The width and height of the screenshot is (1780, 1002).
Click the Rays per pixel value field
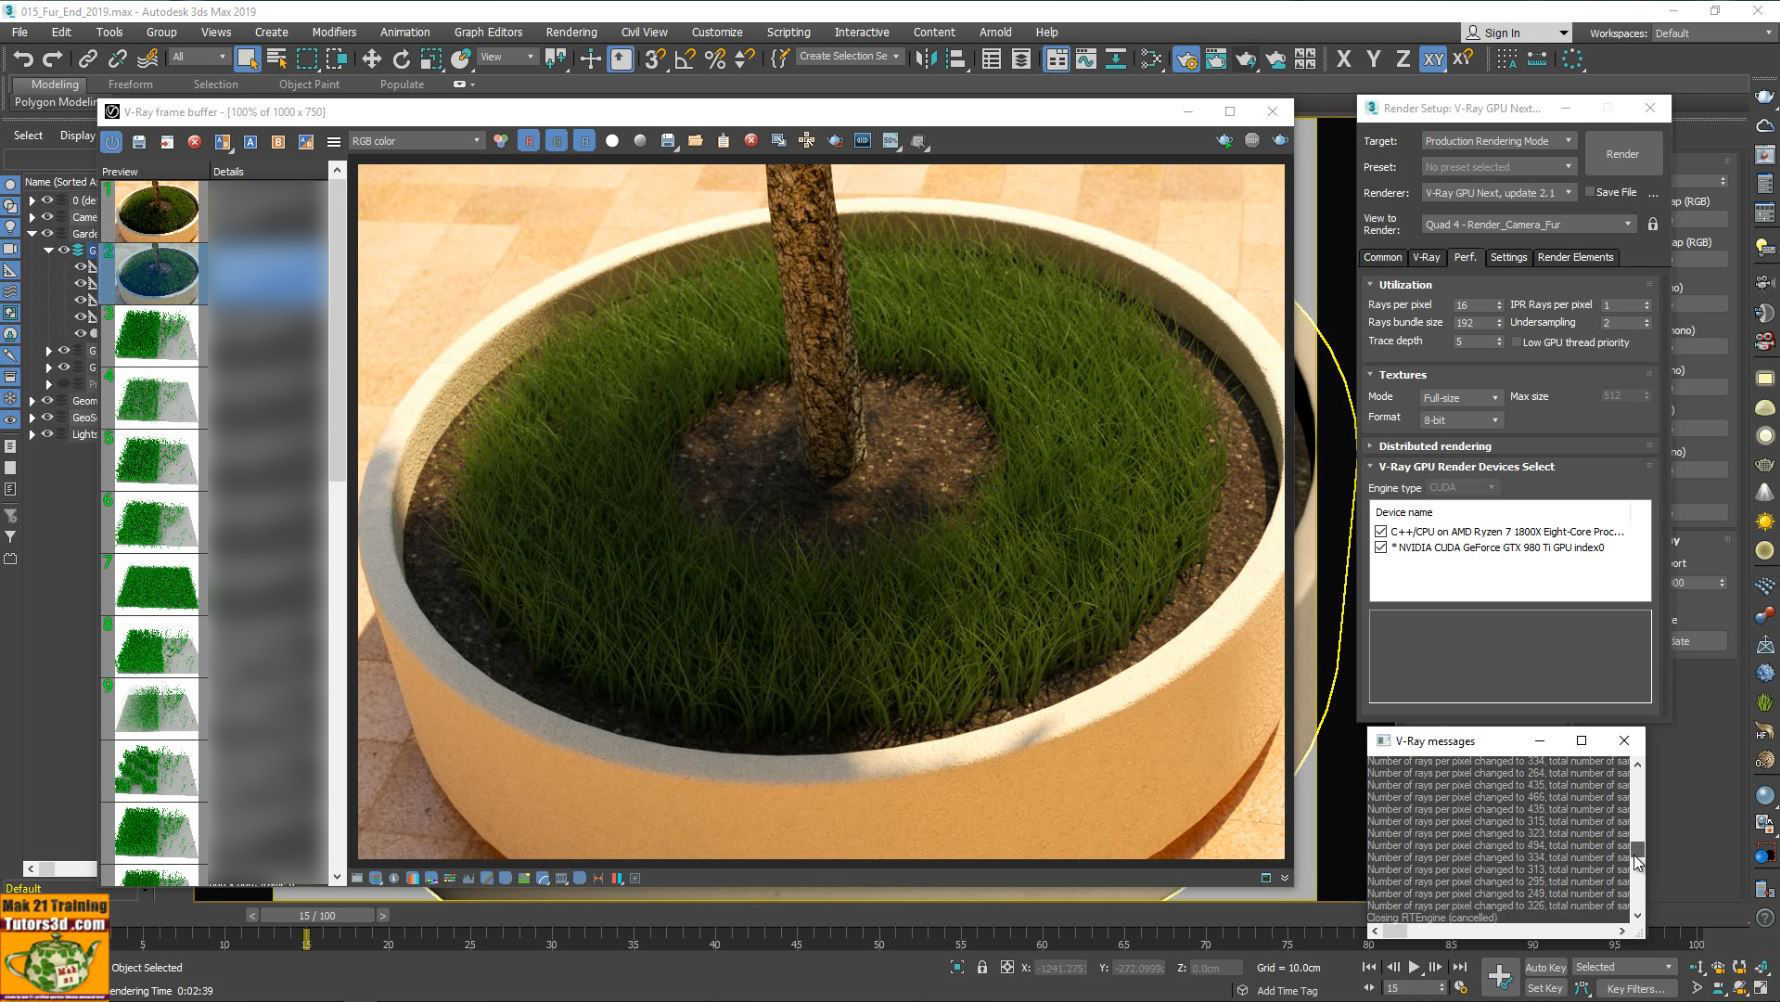coord(1474,305)
